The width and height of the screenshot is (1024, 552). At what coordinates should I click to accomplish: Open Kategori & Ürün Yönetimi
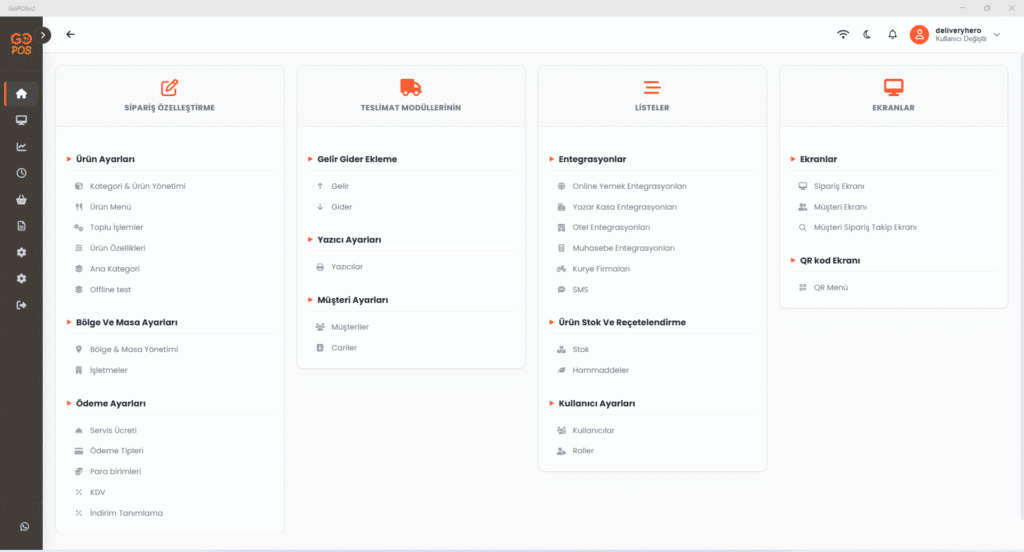point(137,186)
